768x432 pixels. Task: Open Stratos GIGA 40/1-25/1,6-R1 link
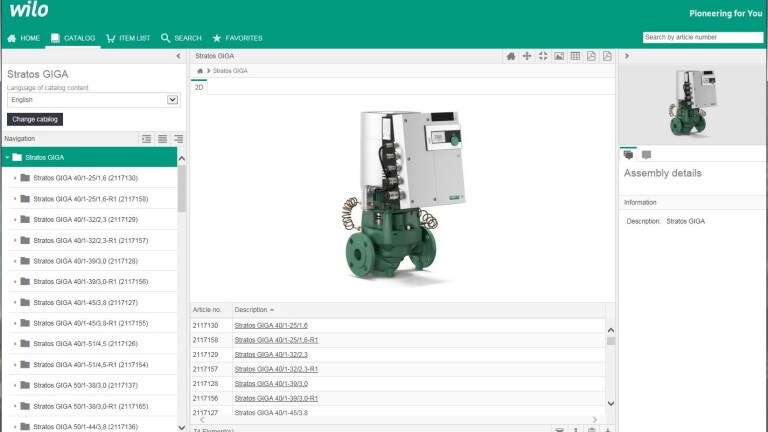pos(276,340)
